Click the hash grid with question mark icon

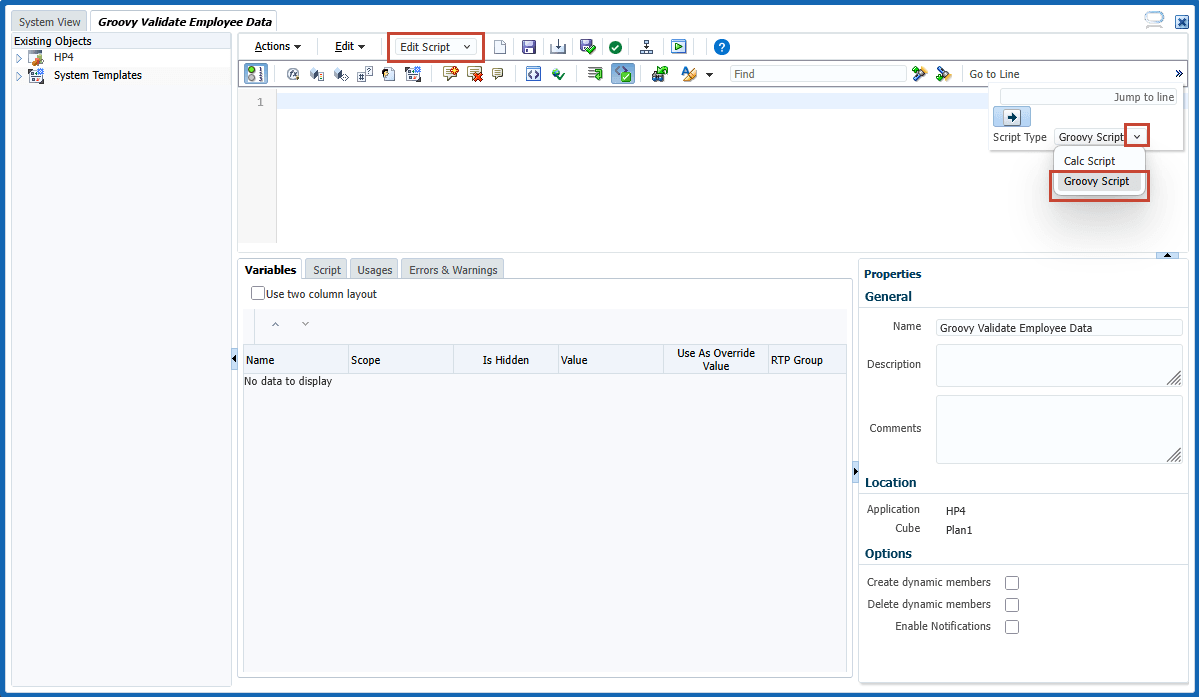point(365,74)
